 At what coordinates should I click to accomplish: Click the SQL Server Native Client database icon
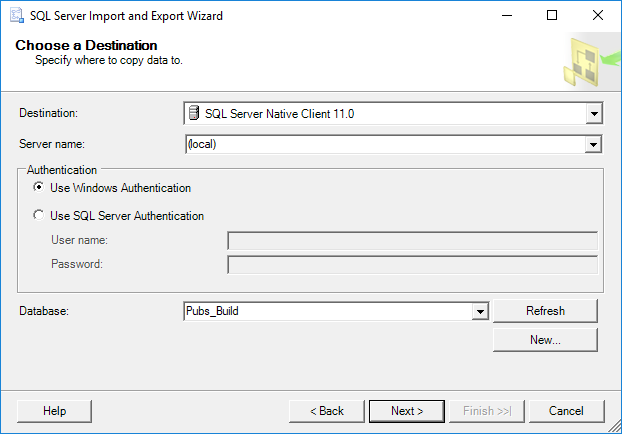[194, 113]
